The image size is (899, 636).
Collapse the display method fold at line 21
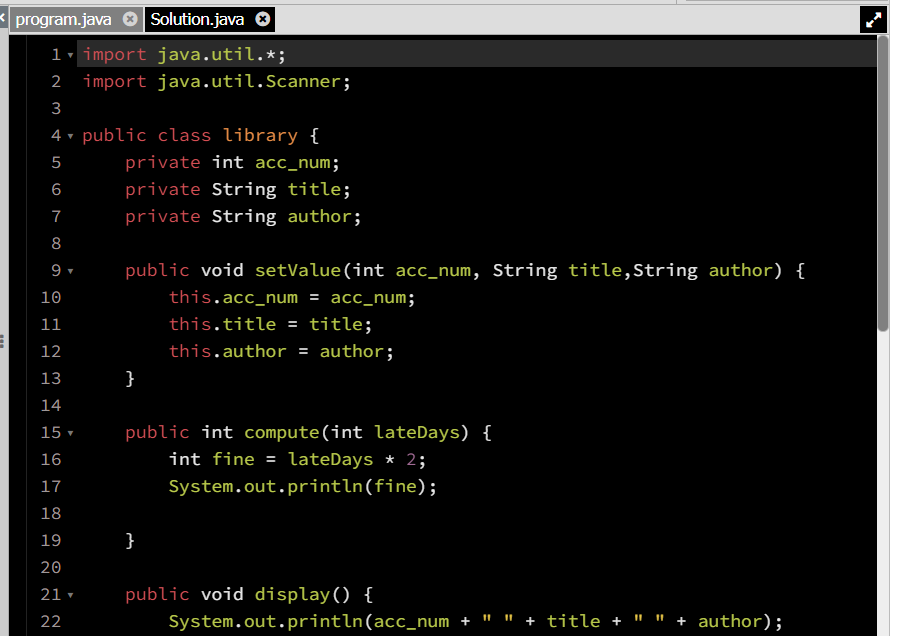[x=71, y=595]
